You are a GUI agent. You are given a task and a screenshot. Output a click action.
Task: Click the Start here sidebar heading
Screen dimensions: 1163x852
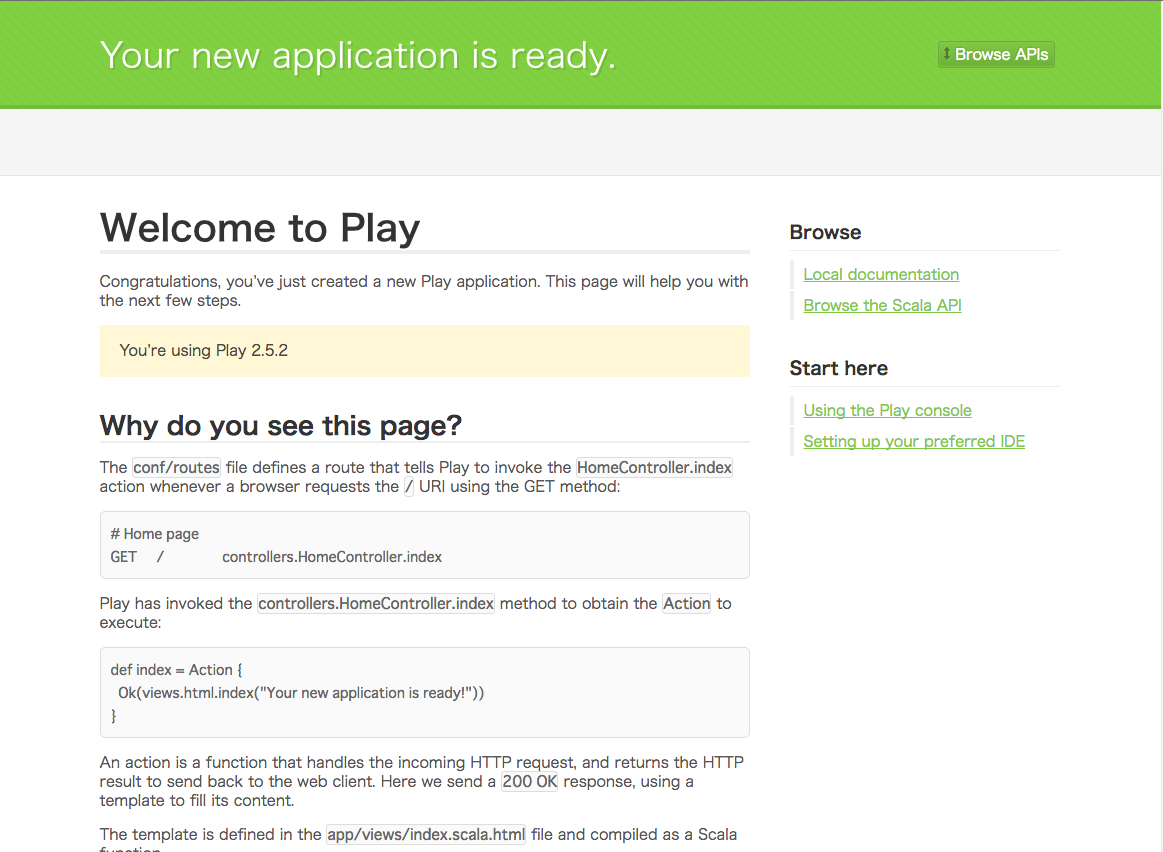coord(839,368)
